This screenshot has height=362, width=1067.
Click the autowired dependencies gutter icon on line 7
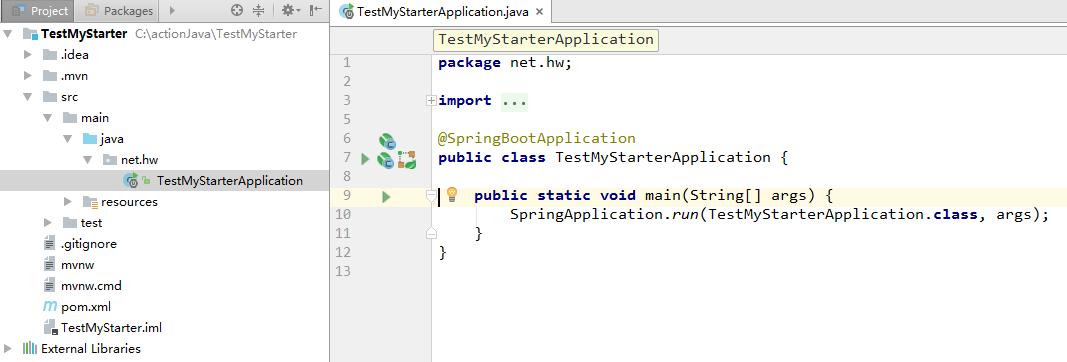point(407,160)
